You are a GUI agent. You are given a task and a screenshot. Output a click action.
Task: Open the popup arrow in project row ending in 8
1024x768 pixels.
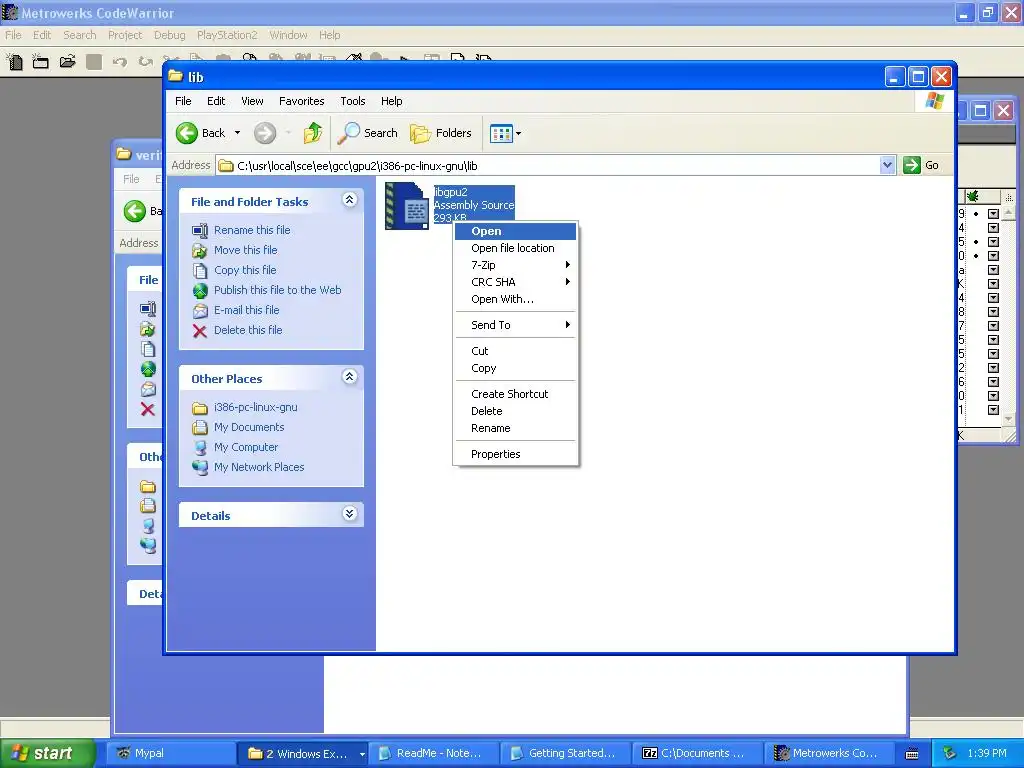click(x=993, y=312)
